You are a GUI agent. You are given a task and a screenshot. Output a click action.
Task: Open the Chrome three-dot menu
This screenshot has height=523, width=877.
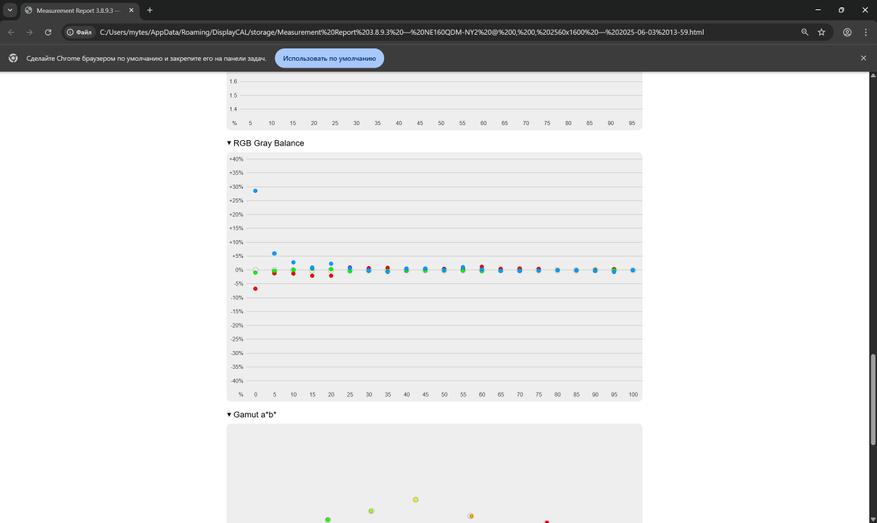point(865,32)
